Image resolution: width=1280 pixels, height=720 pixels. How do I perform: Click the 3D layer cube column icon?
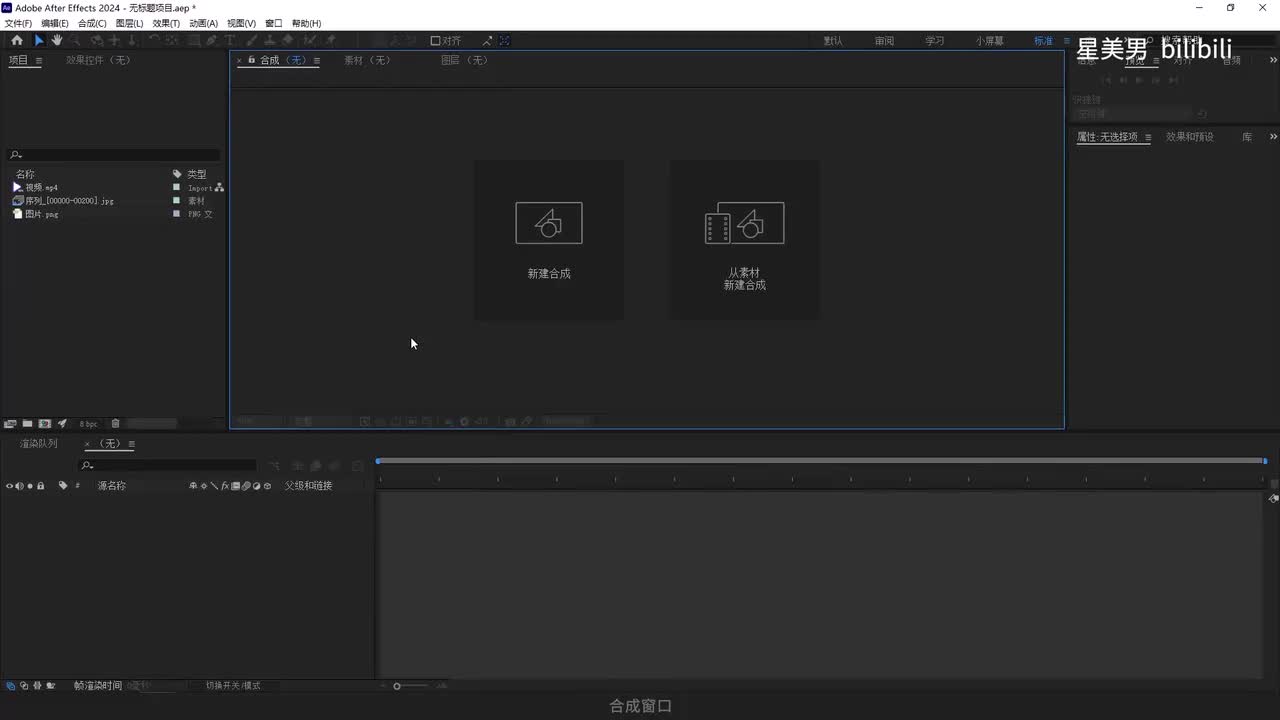tap(267, 486)
